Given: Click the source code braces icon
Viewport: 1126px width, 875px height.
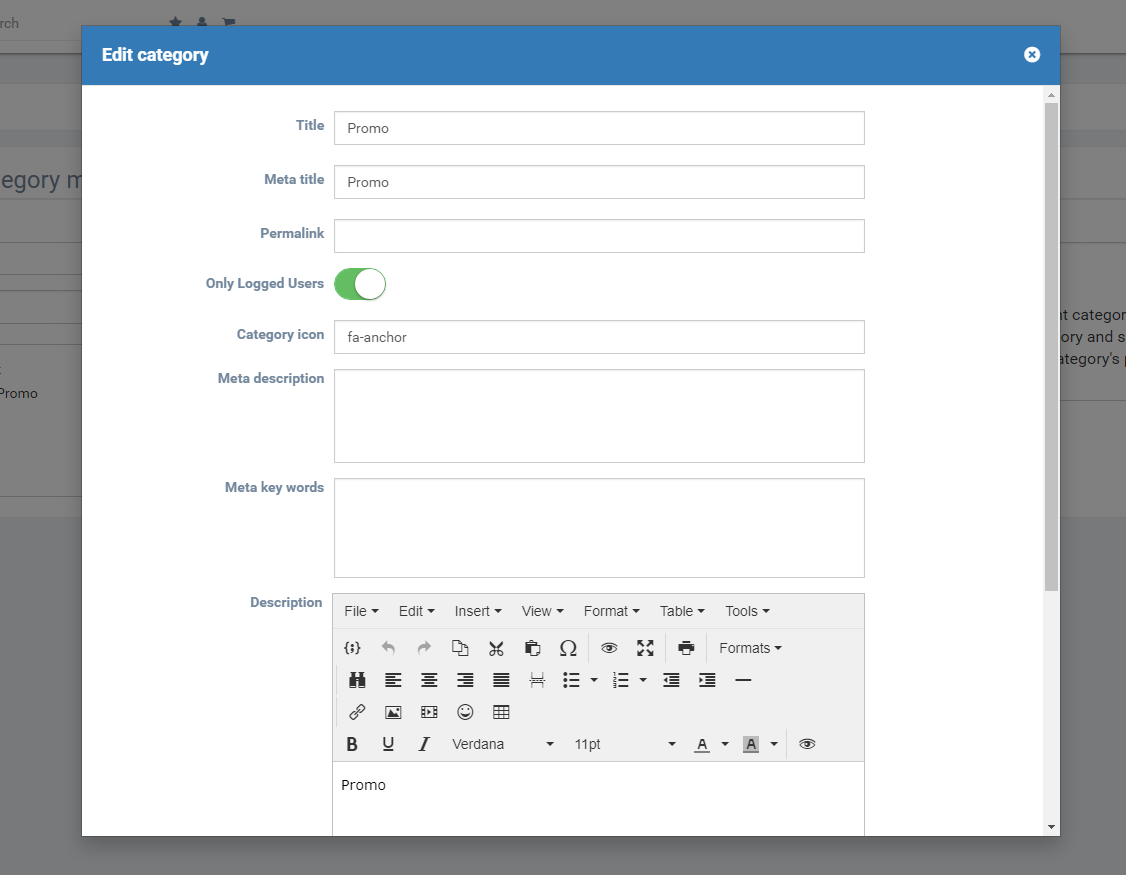Looking at the screenshot, I should click(352, 648).
